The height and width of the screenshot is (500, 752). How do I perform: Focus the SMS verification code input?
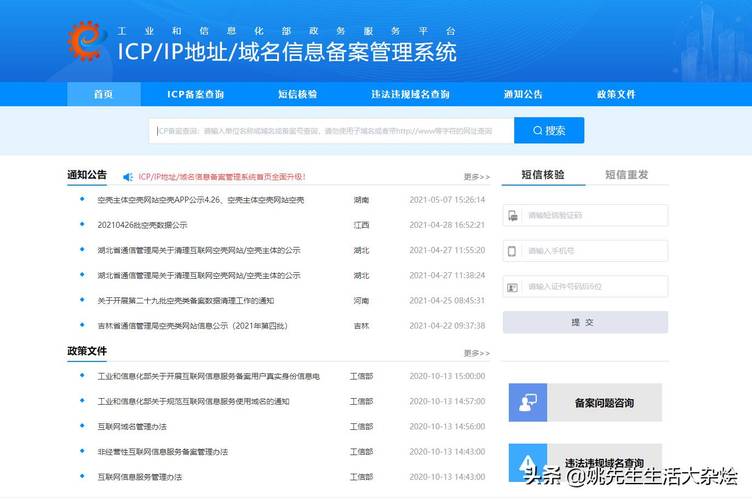(x=585, y=216)
